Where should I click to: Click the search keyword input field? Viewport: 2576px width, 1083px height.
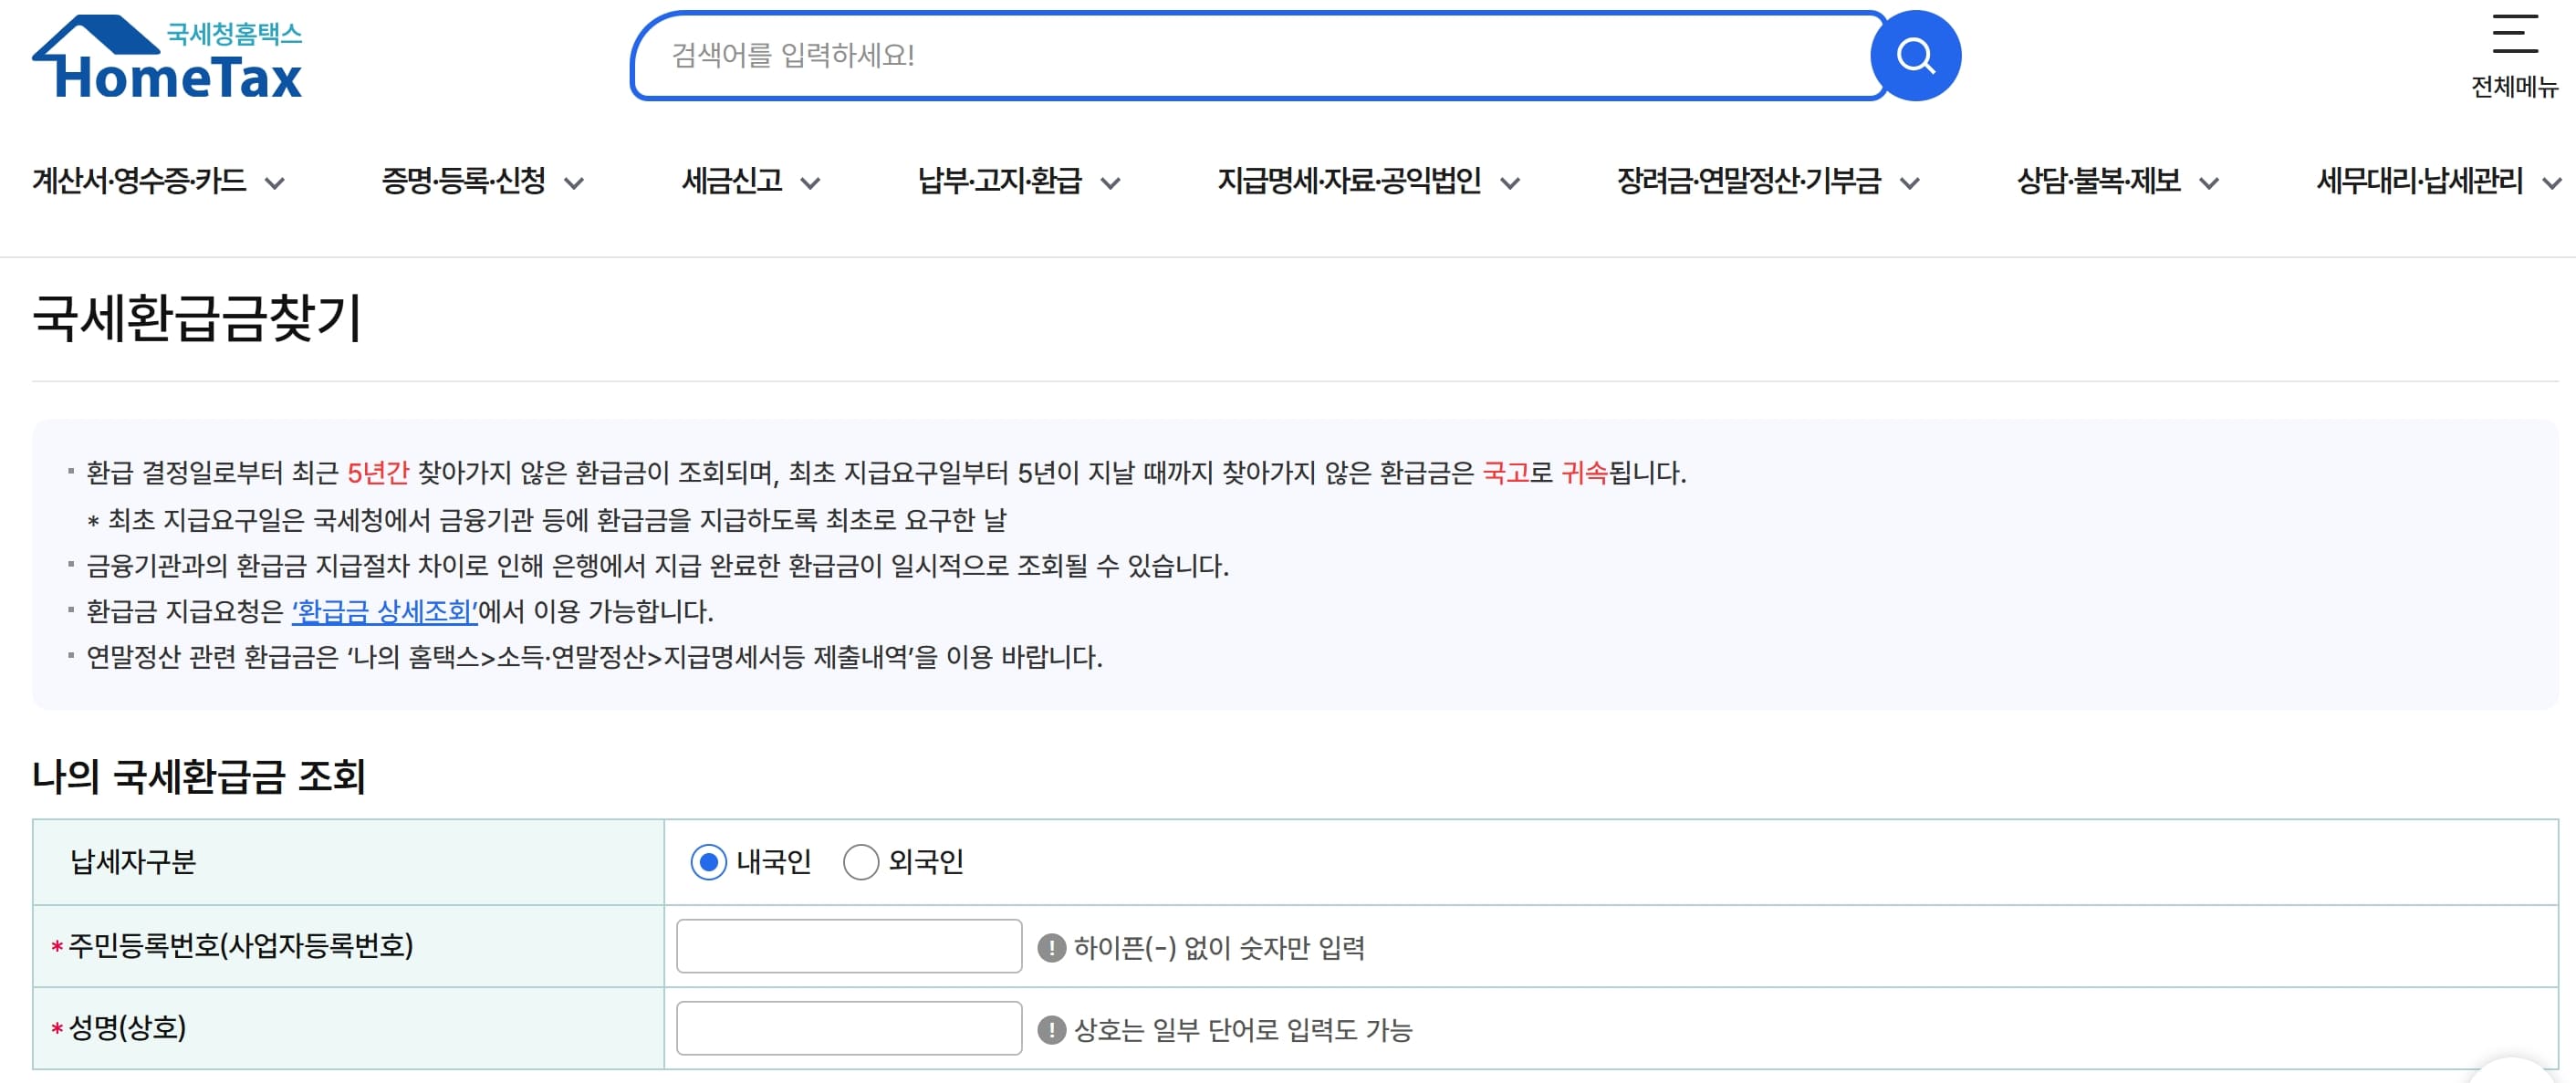point(1250,55)
